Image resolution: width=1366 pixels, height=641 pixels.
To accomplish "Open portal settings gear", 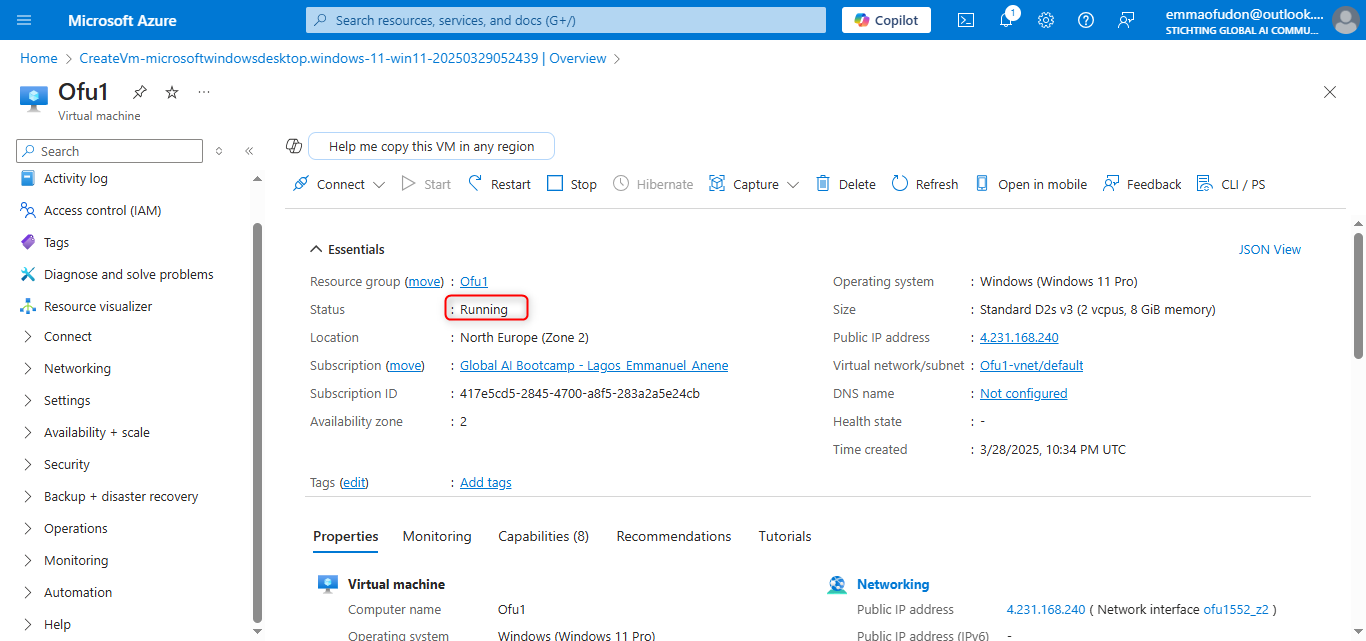I will coord(1046,20).
